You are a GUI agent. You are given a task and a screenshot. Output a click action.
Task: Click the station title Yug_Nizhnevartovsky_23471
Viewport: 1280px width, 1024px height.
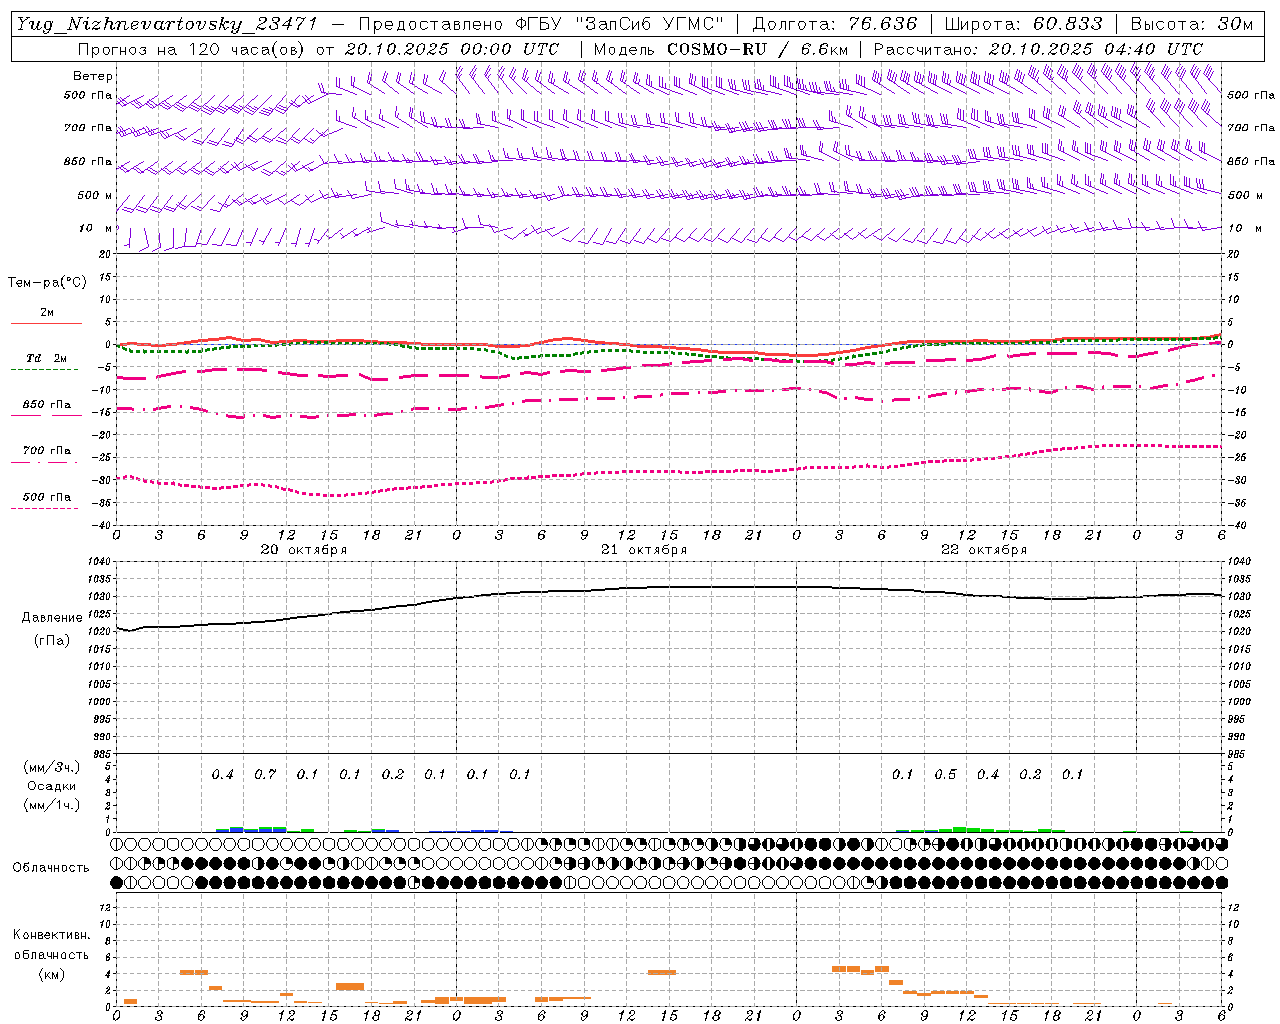point(166,24)
